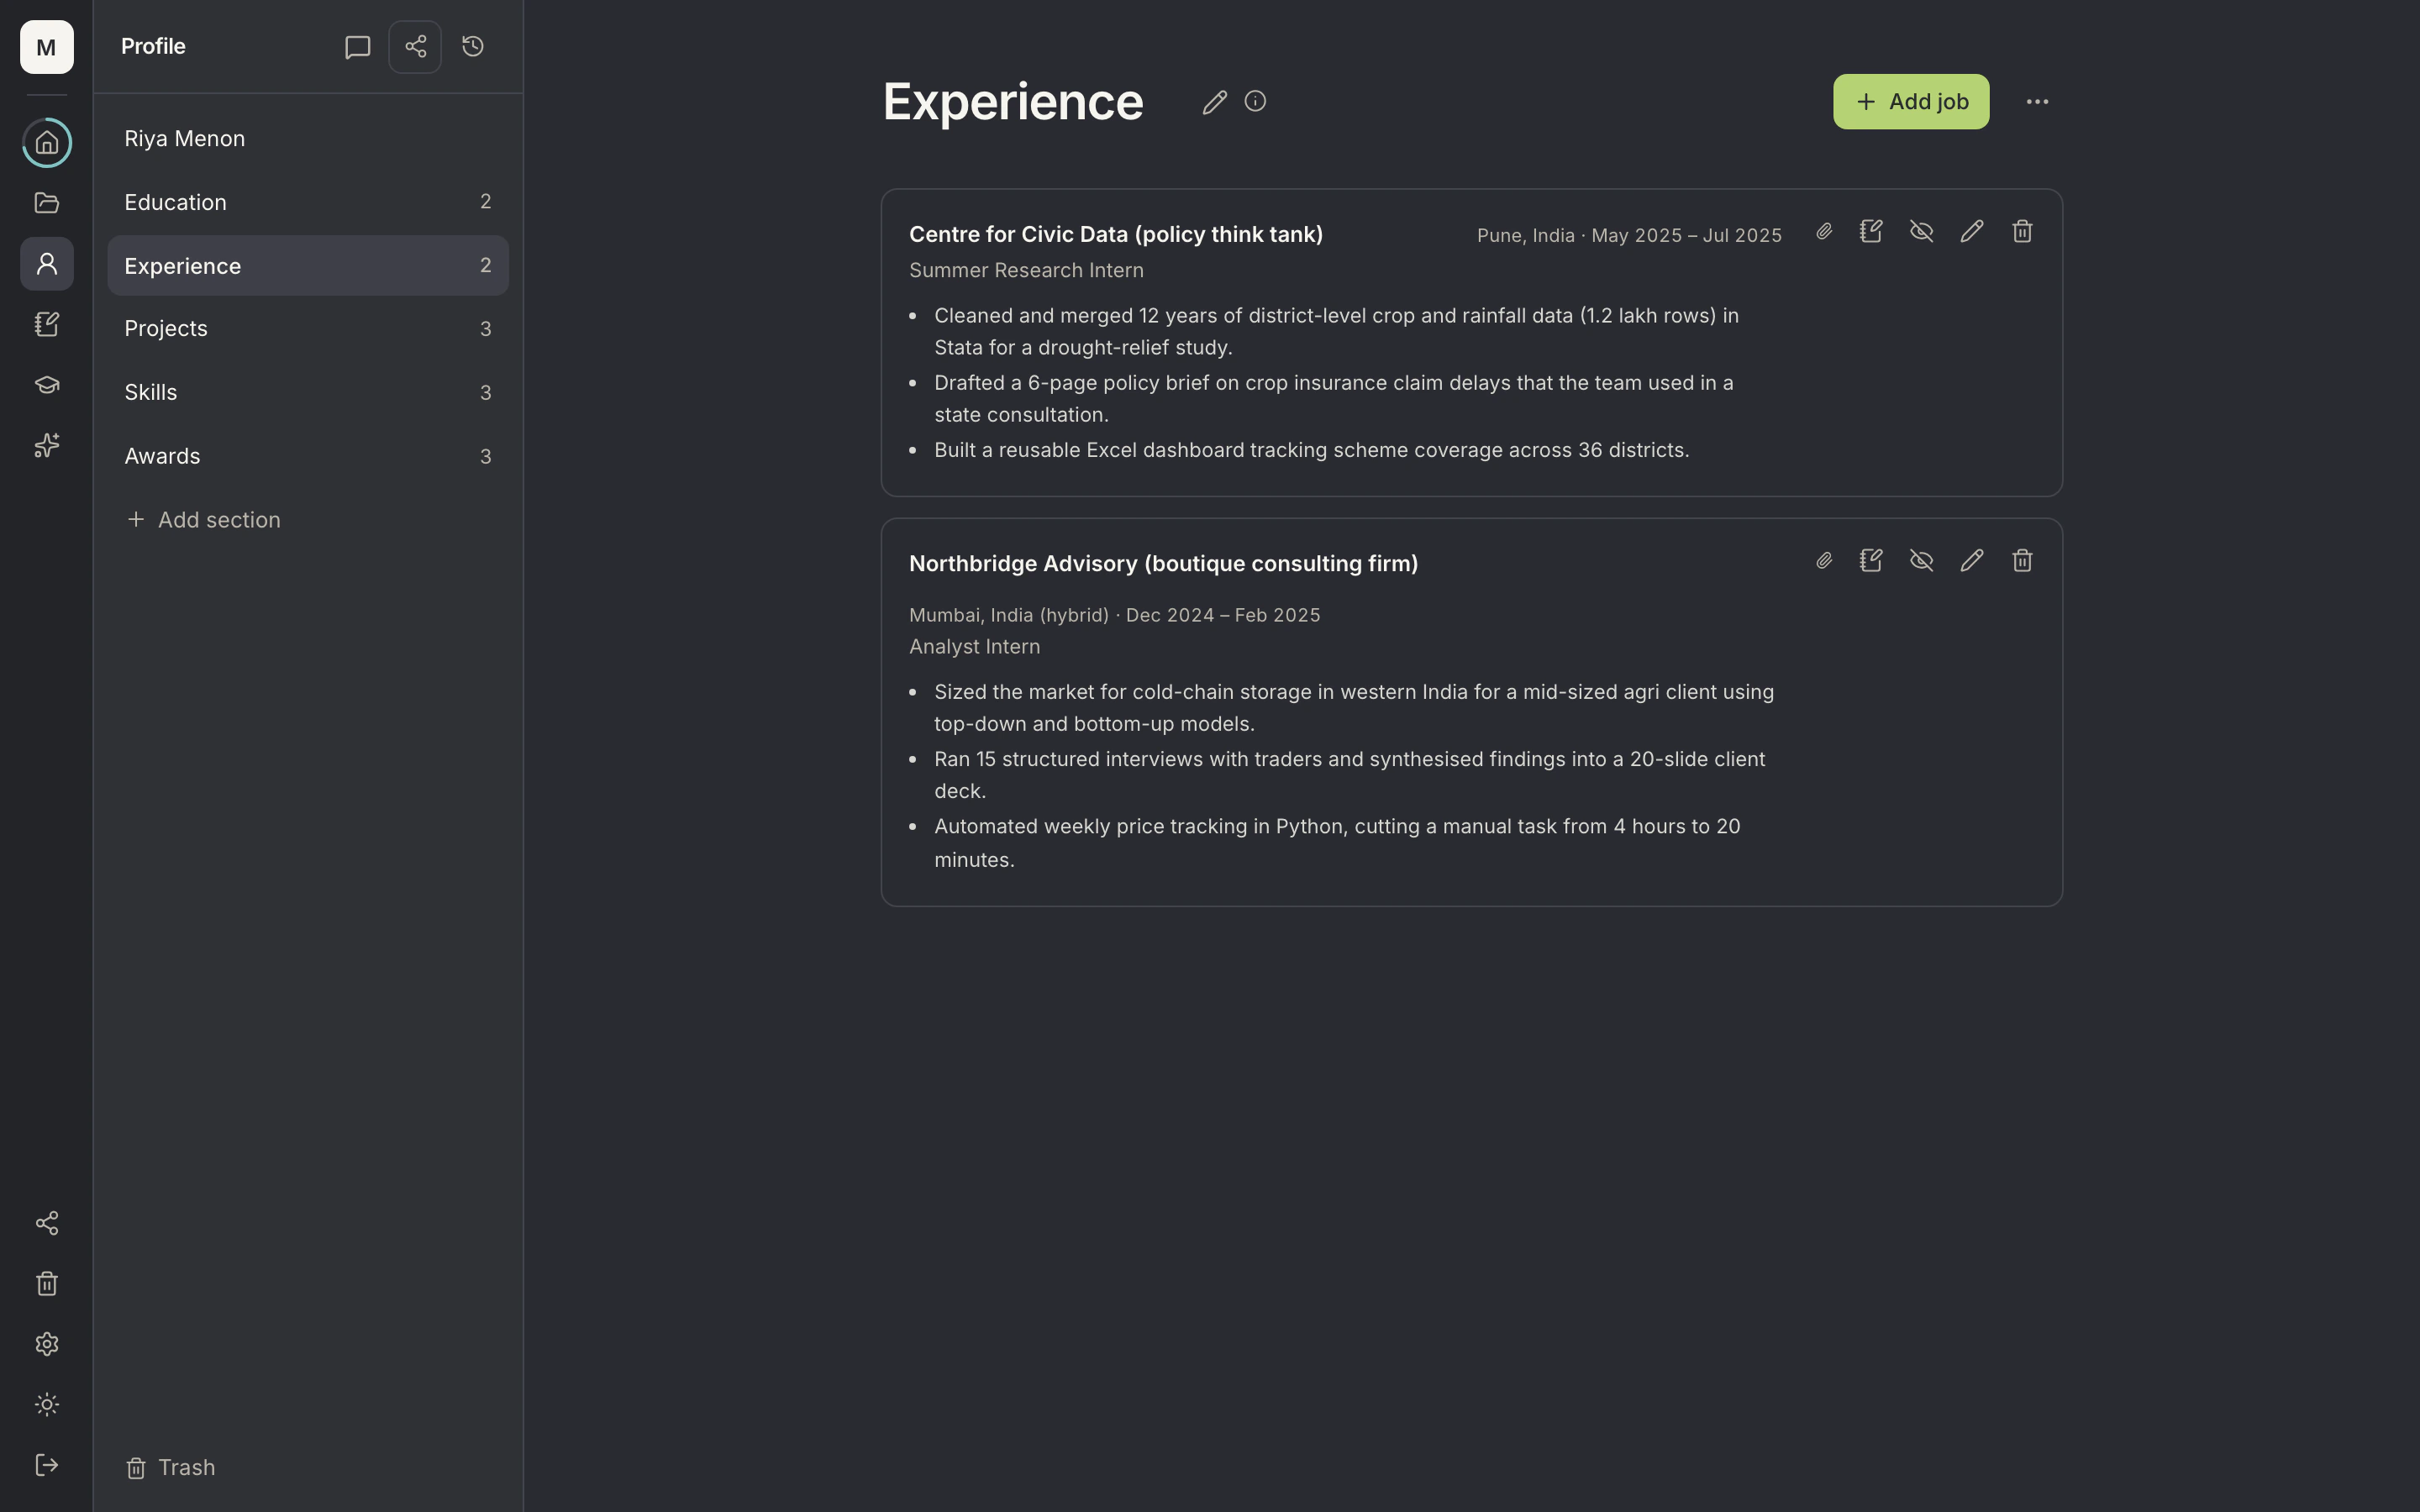Edit Northbridge Advisory job with pencil icon
Image resolution: width=2420 pixels, height=1512 pixels.
[1972, 561]
